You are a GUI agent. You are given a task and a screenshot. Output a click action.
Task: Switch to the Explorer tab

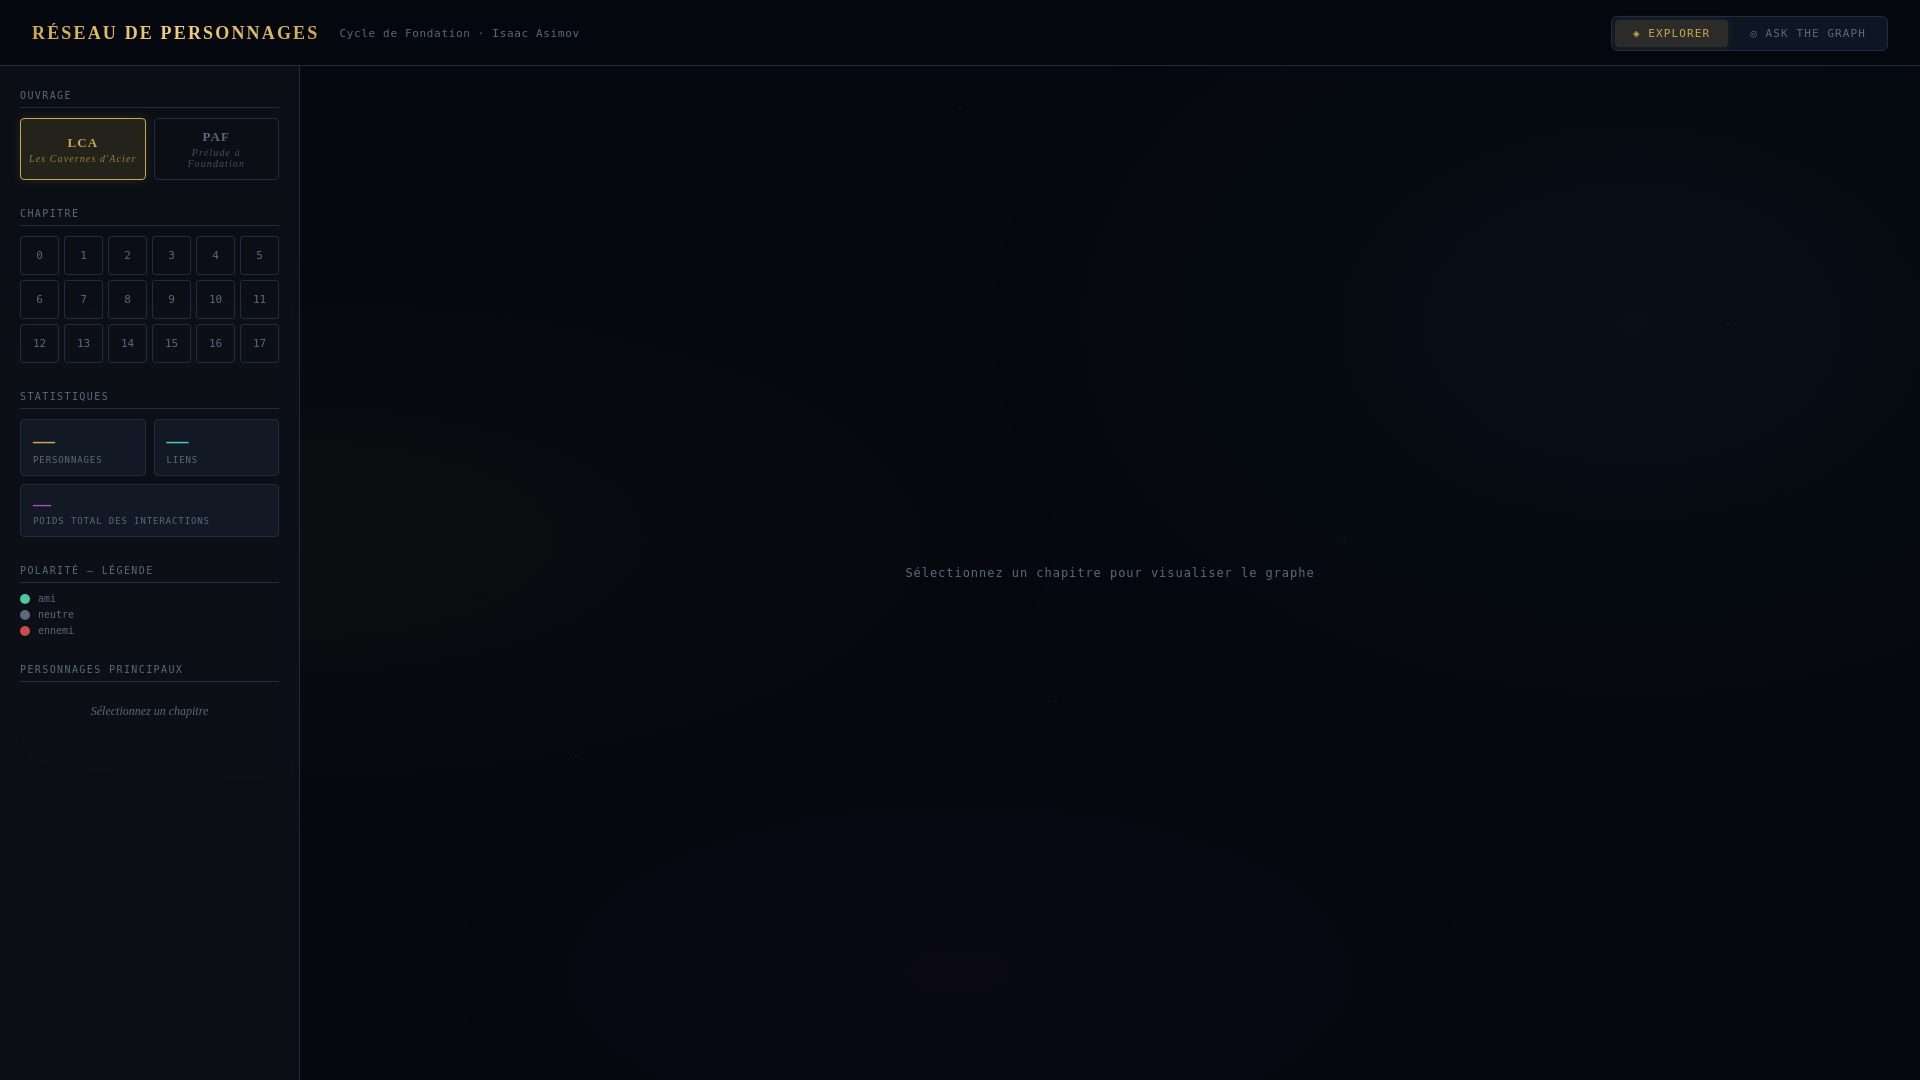click(1671, 34)
